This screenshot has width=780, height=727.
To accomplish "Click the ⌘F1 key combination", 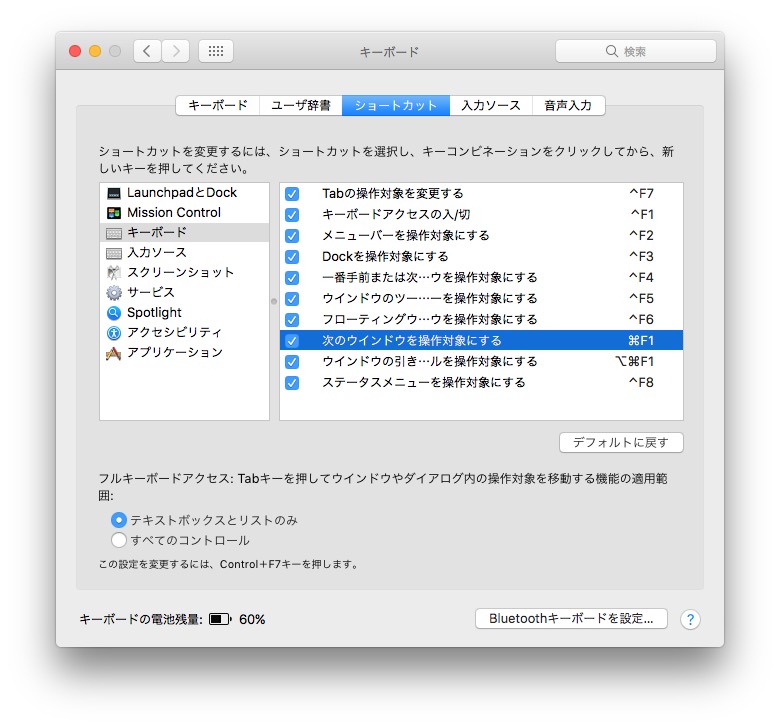I will pos(641,341).
